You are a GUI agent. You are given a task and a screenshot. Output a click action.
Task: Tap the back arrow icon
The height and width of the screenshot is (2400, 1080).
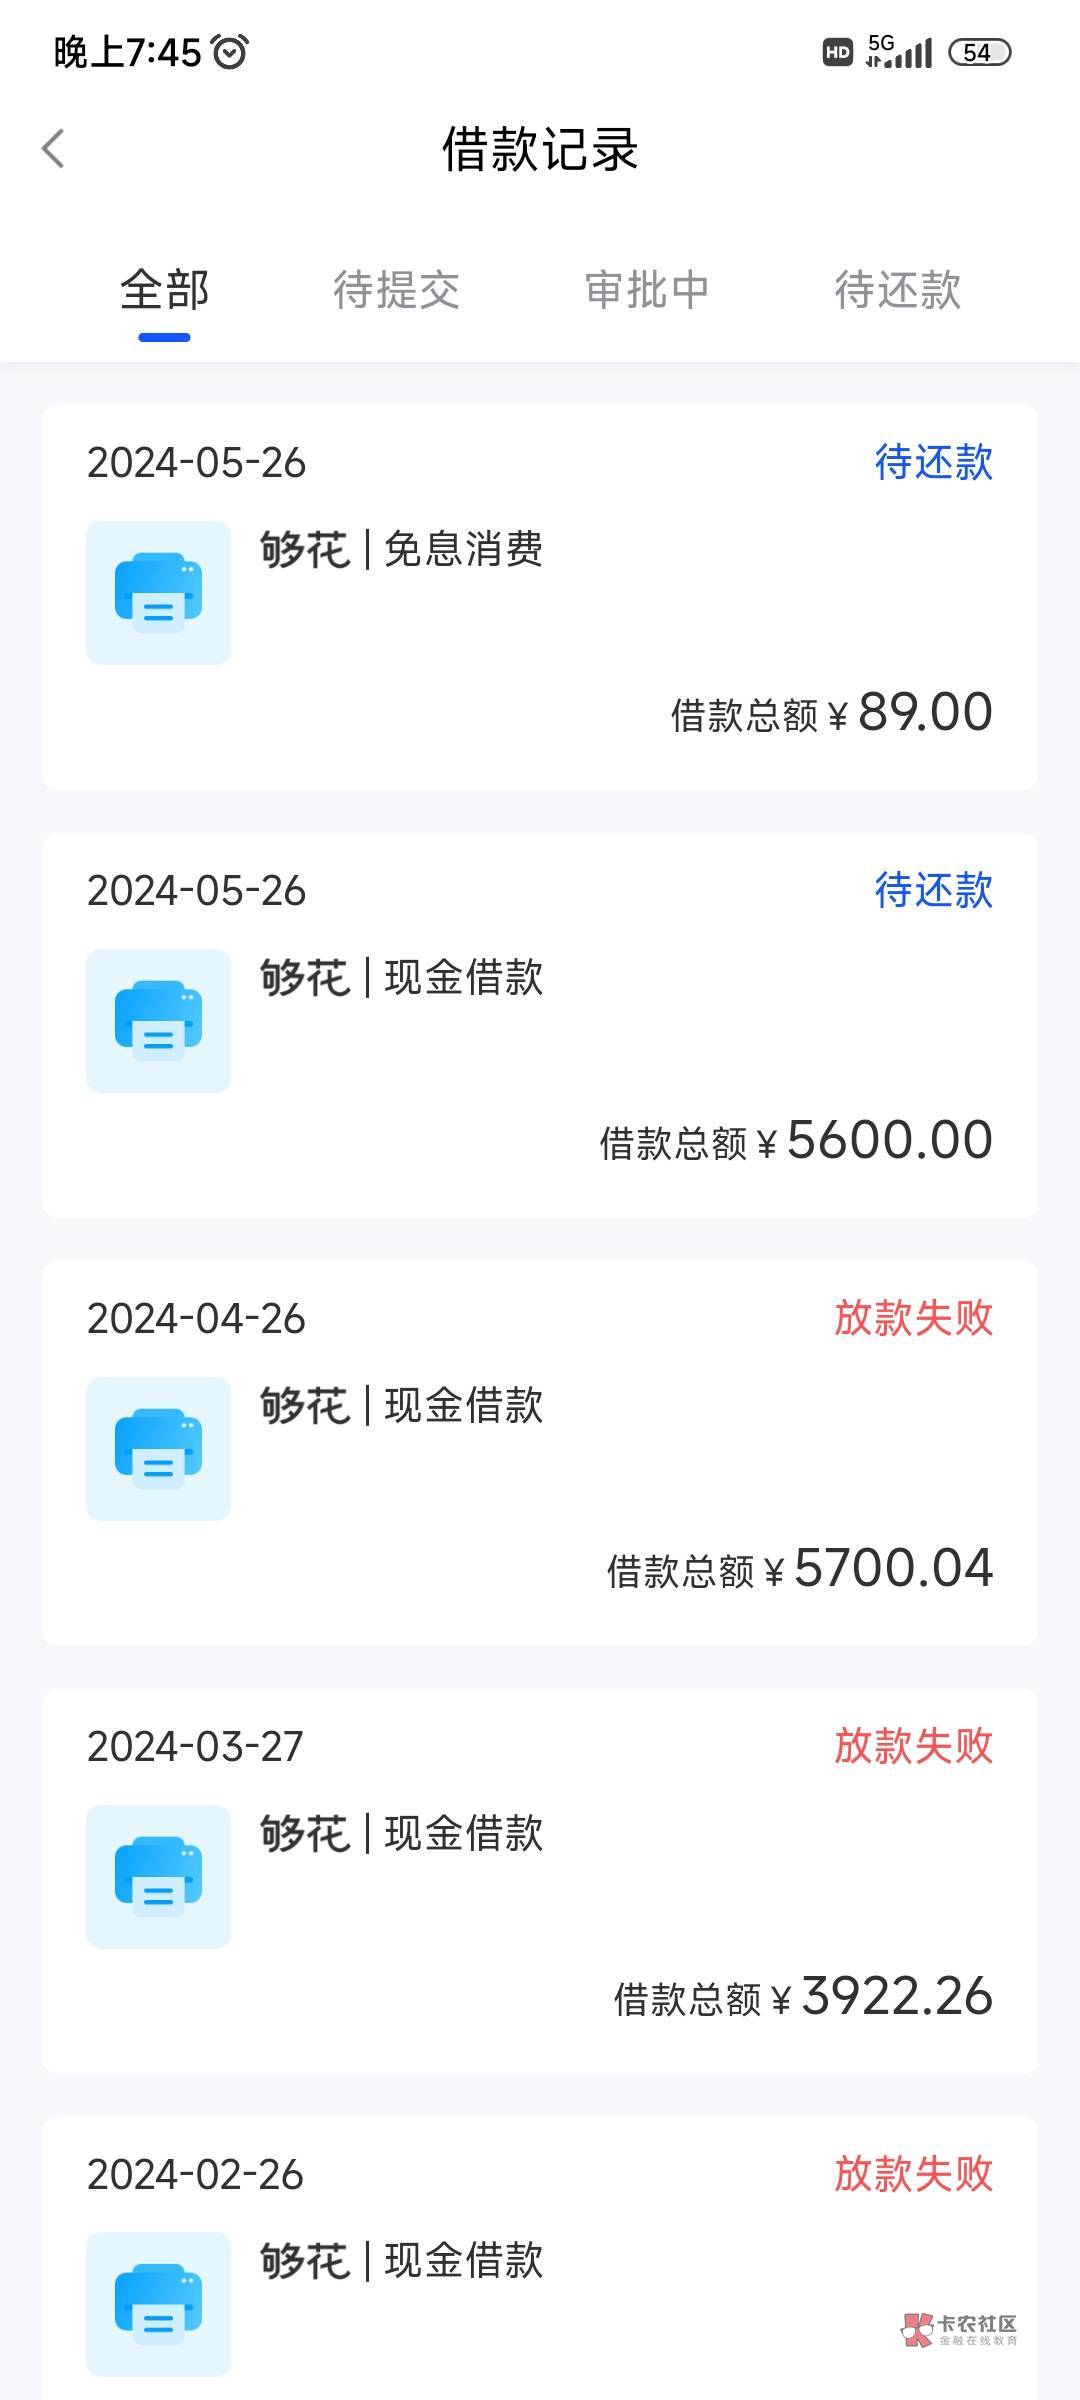(x=53, y=149)
